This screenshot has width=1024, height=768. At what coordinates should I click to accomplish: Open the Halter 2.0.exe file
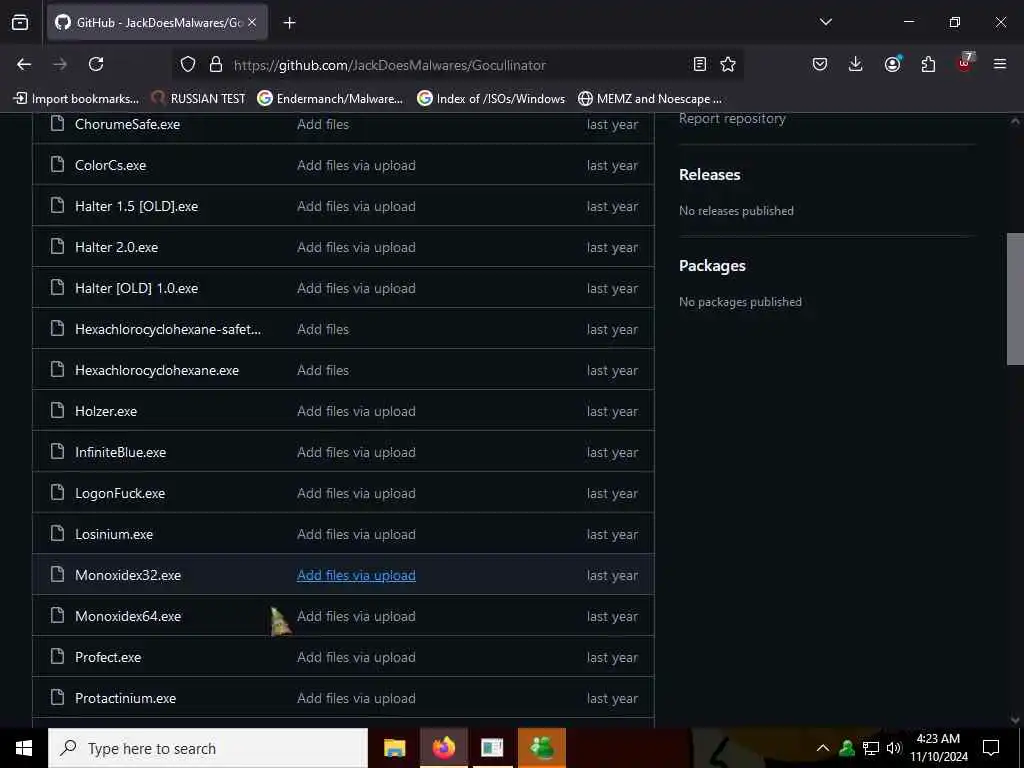point(116,248)
